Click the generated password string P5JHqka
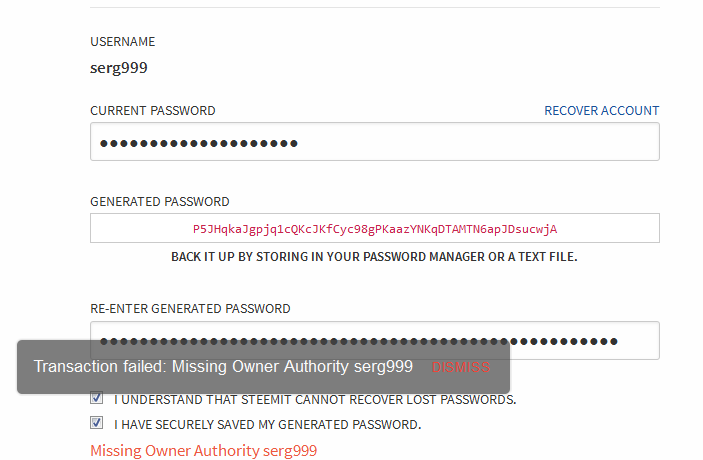This screenshot has width=703, height=460. tap(374, 229)
